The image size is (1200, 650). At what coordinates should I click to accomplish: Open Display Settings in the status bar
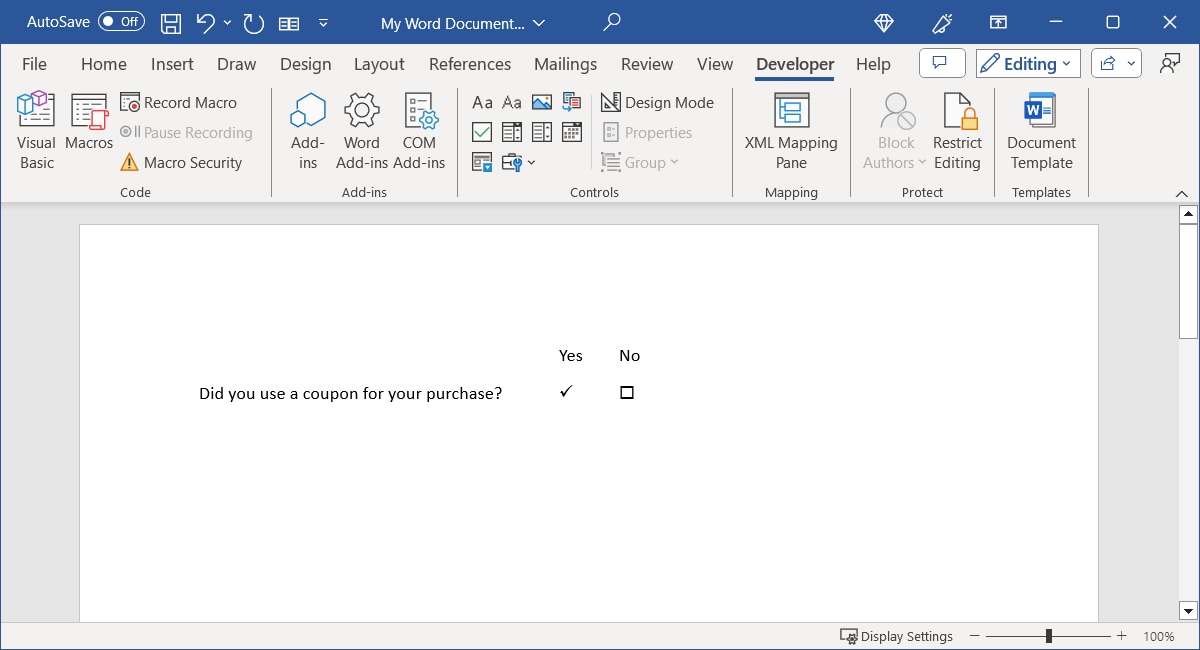click(897, 636)
